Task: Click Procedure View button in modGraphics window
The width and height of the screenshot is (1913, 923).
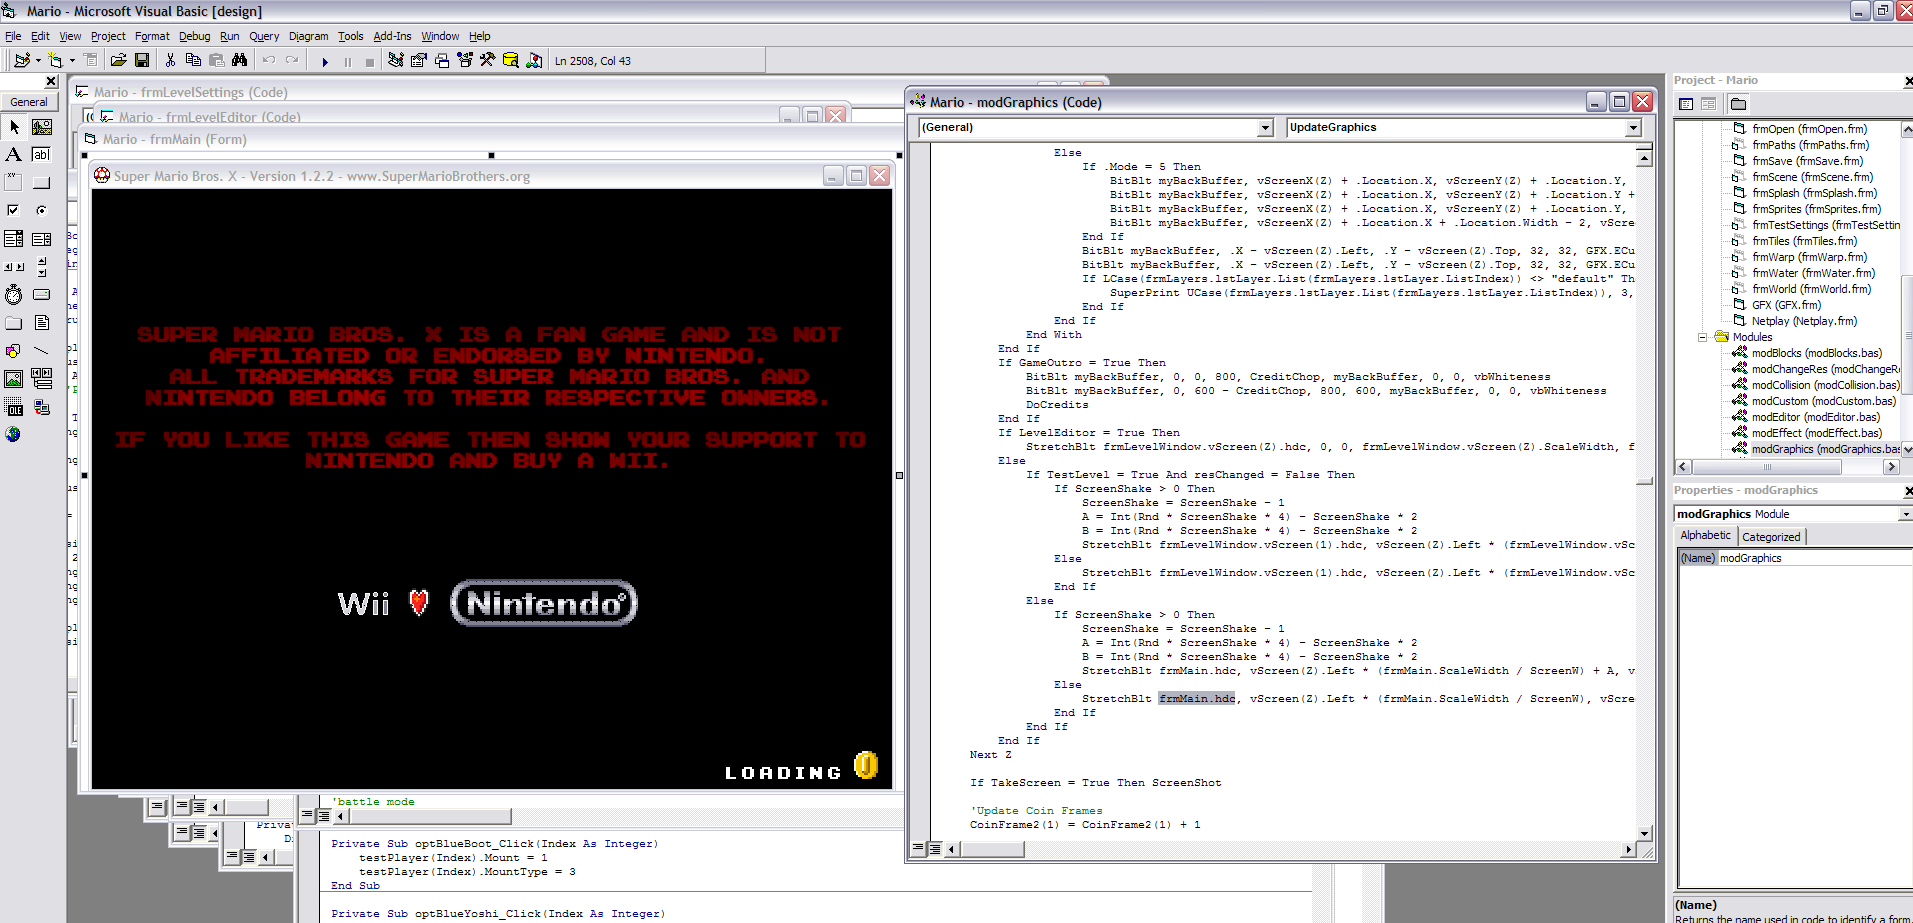Action: pyautogui.click(x=919, y=849)
